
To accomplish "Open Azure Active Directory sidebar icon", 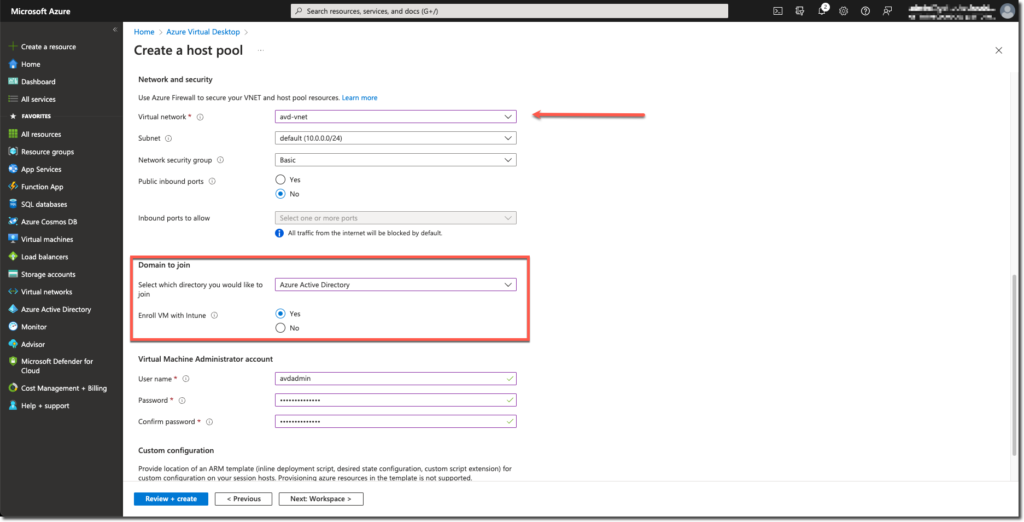I will (x=12, y=309).
